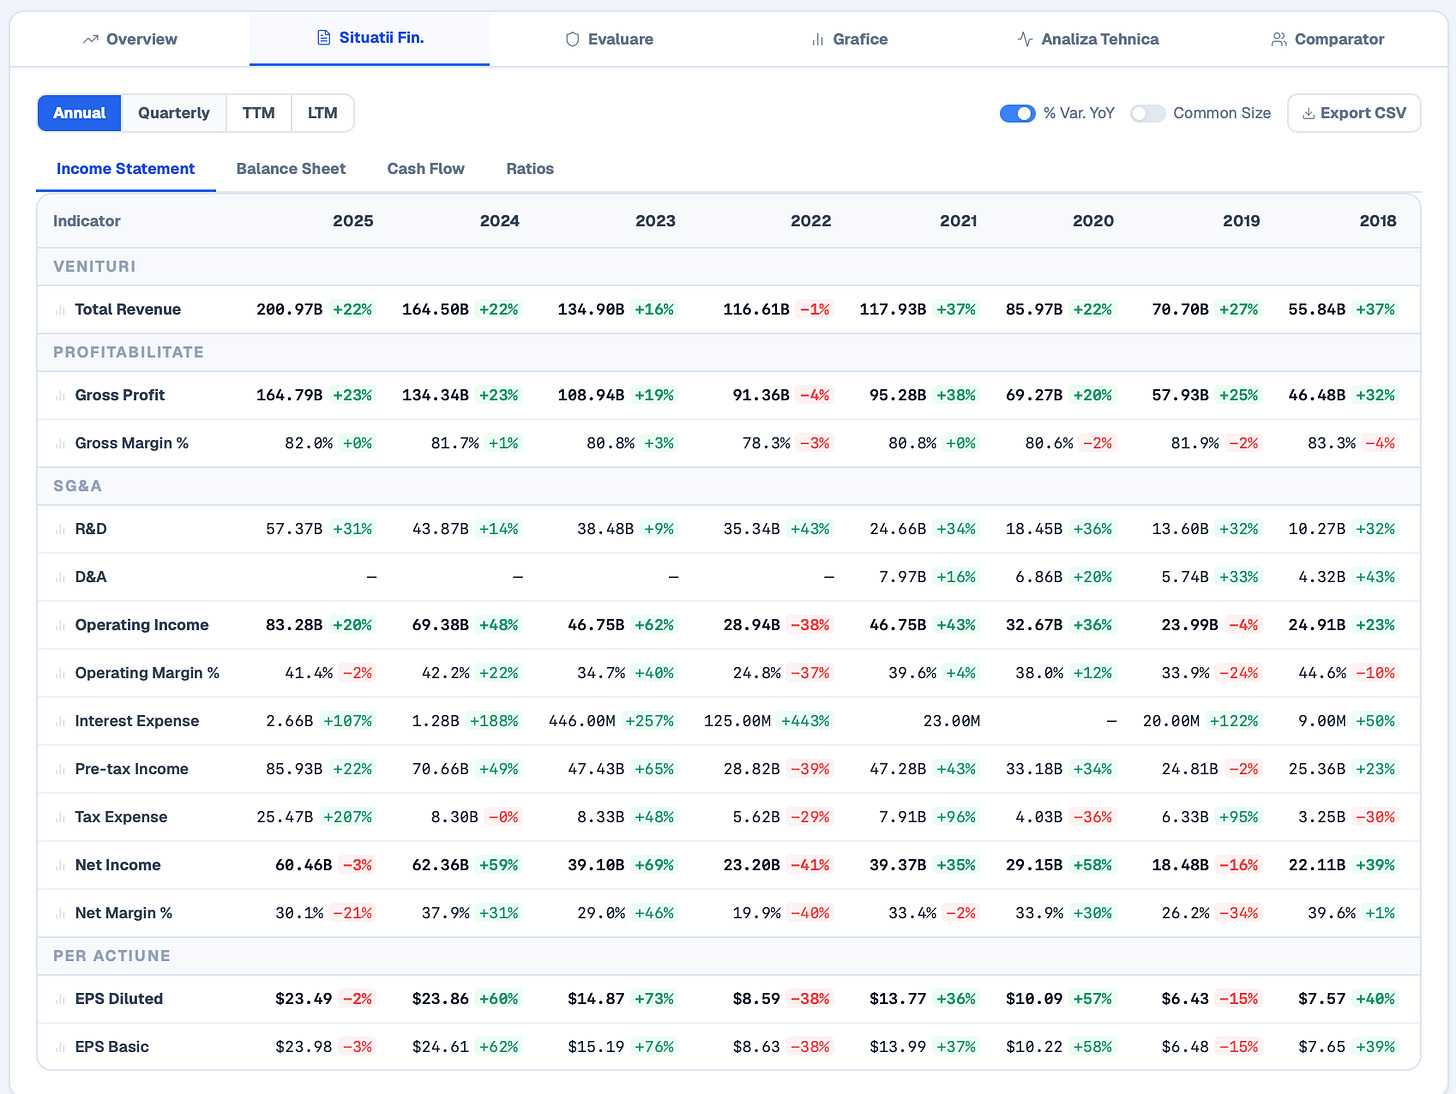Viewport: 1456px width, 1094px height.
Task: Click the 2025 column header
Action: click(x=353, y=221)
